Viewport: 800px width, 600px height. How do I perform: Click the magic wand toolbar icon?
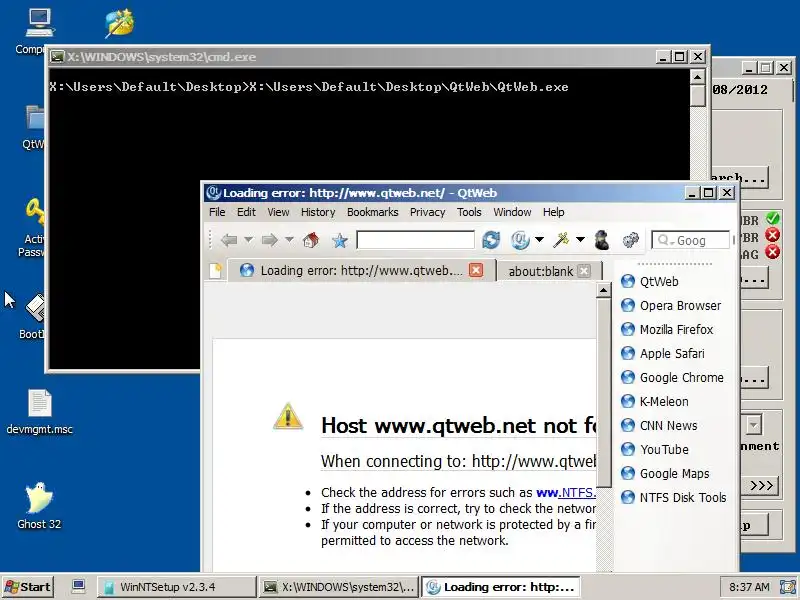(561, 239)
